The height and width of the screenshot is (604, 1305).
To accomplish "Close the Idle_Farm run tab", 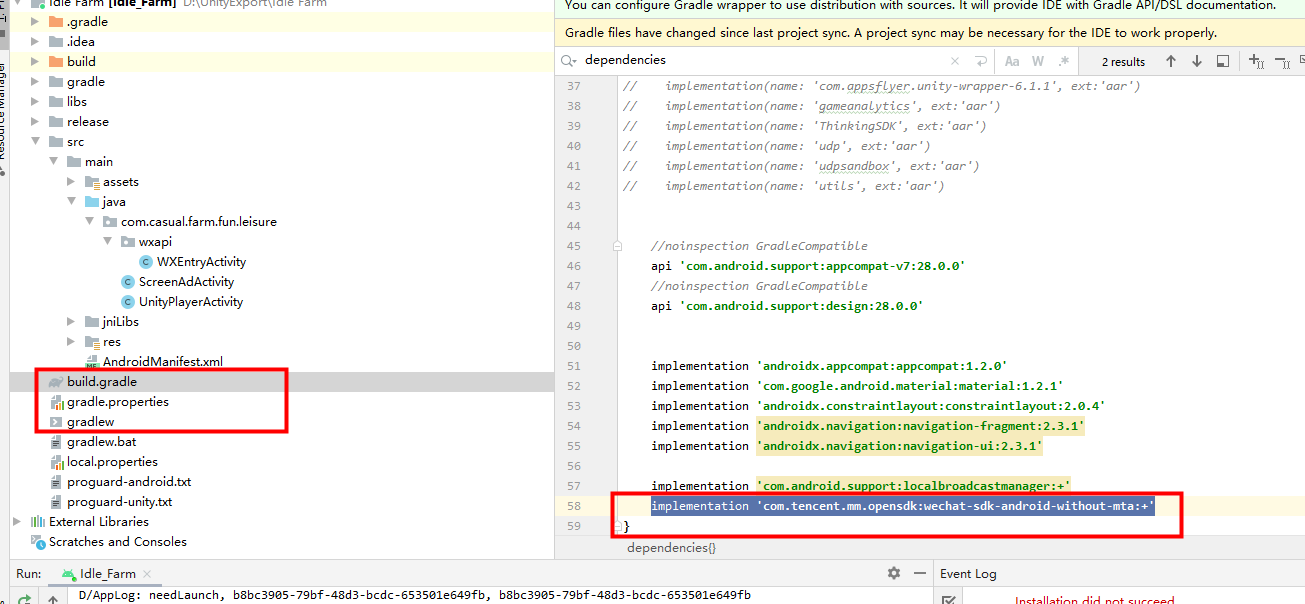I will [x=146, y=574].
